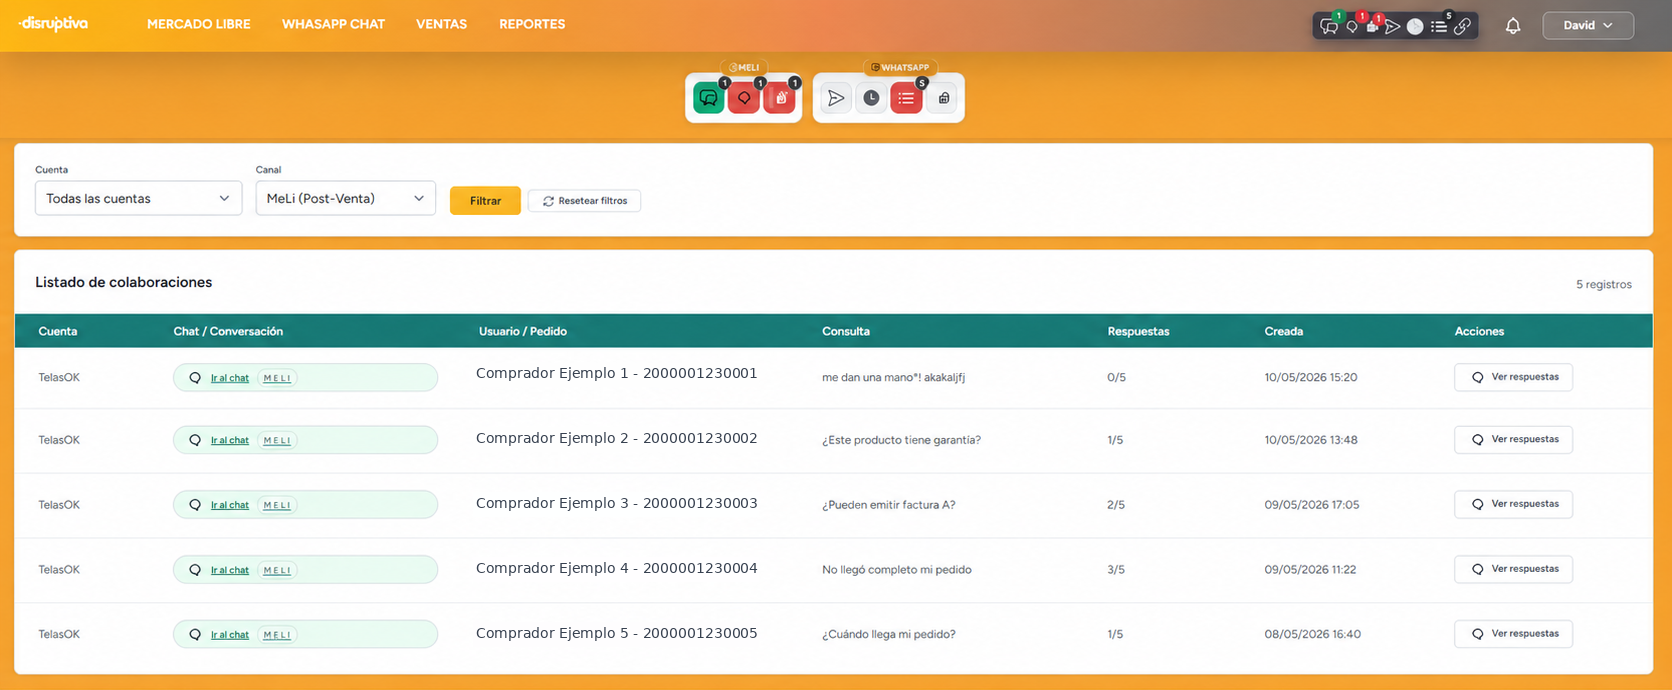This screenshot has height=690, width=1672.
Task: Open the VENTAS menu
Action: (442, 24)
